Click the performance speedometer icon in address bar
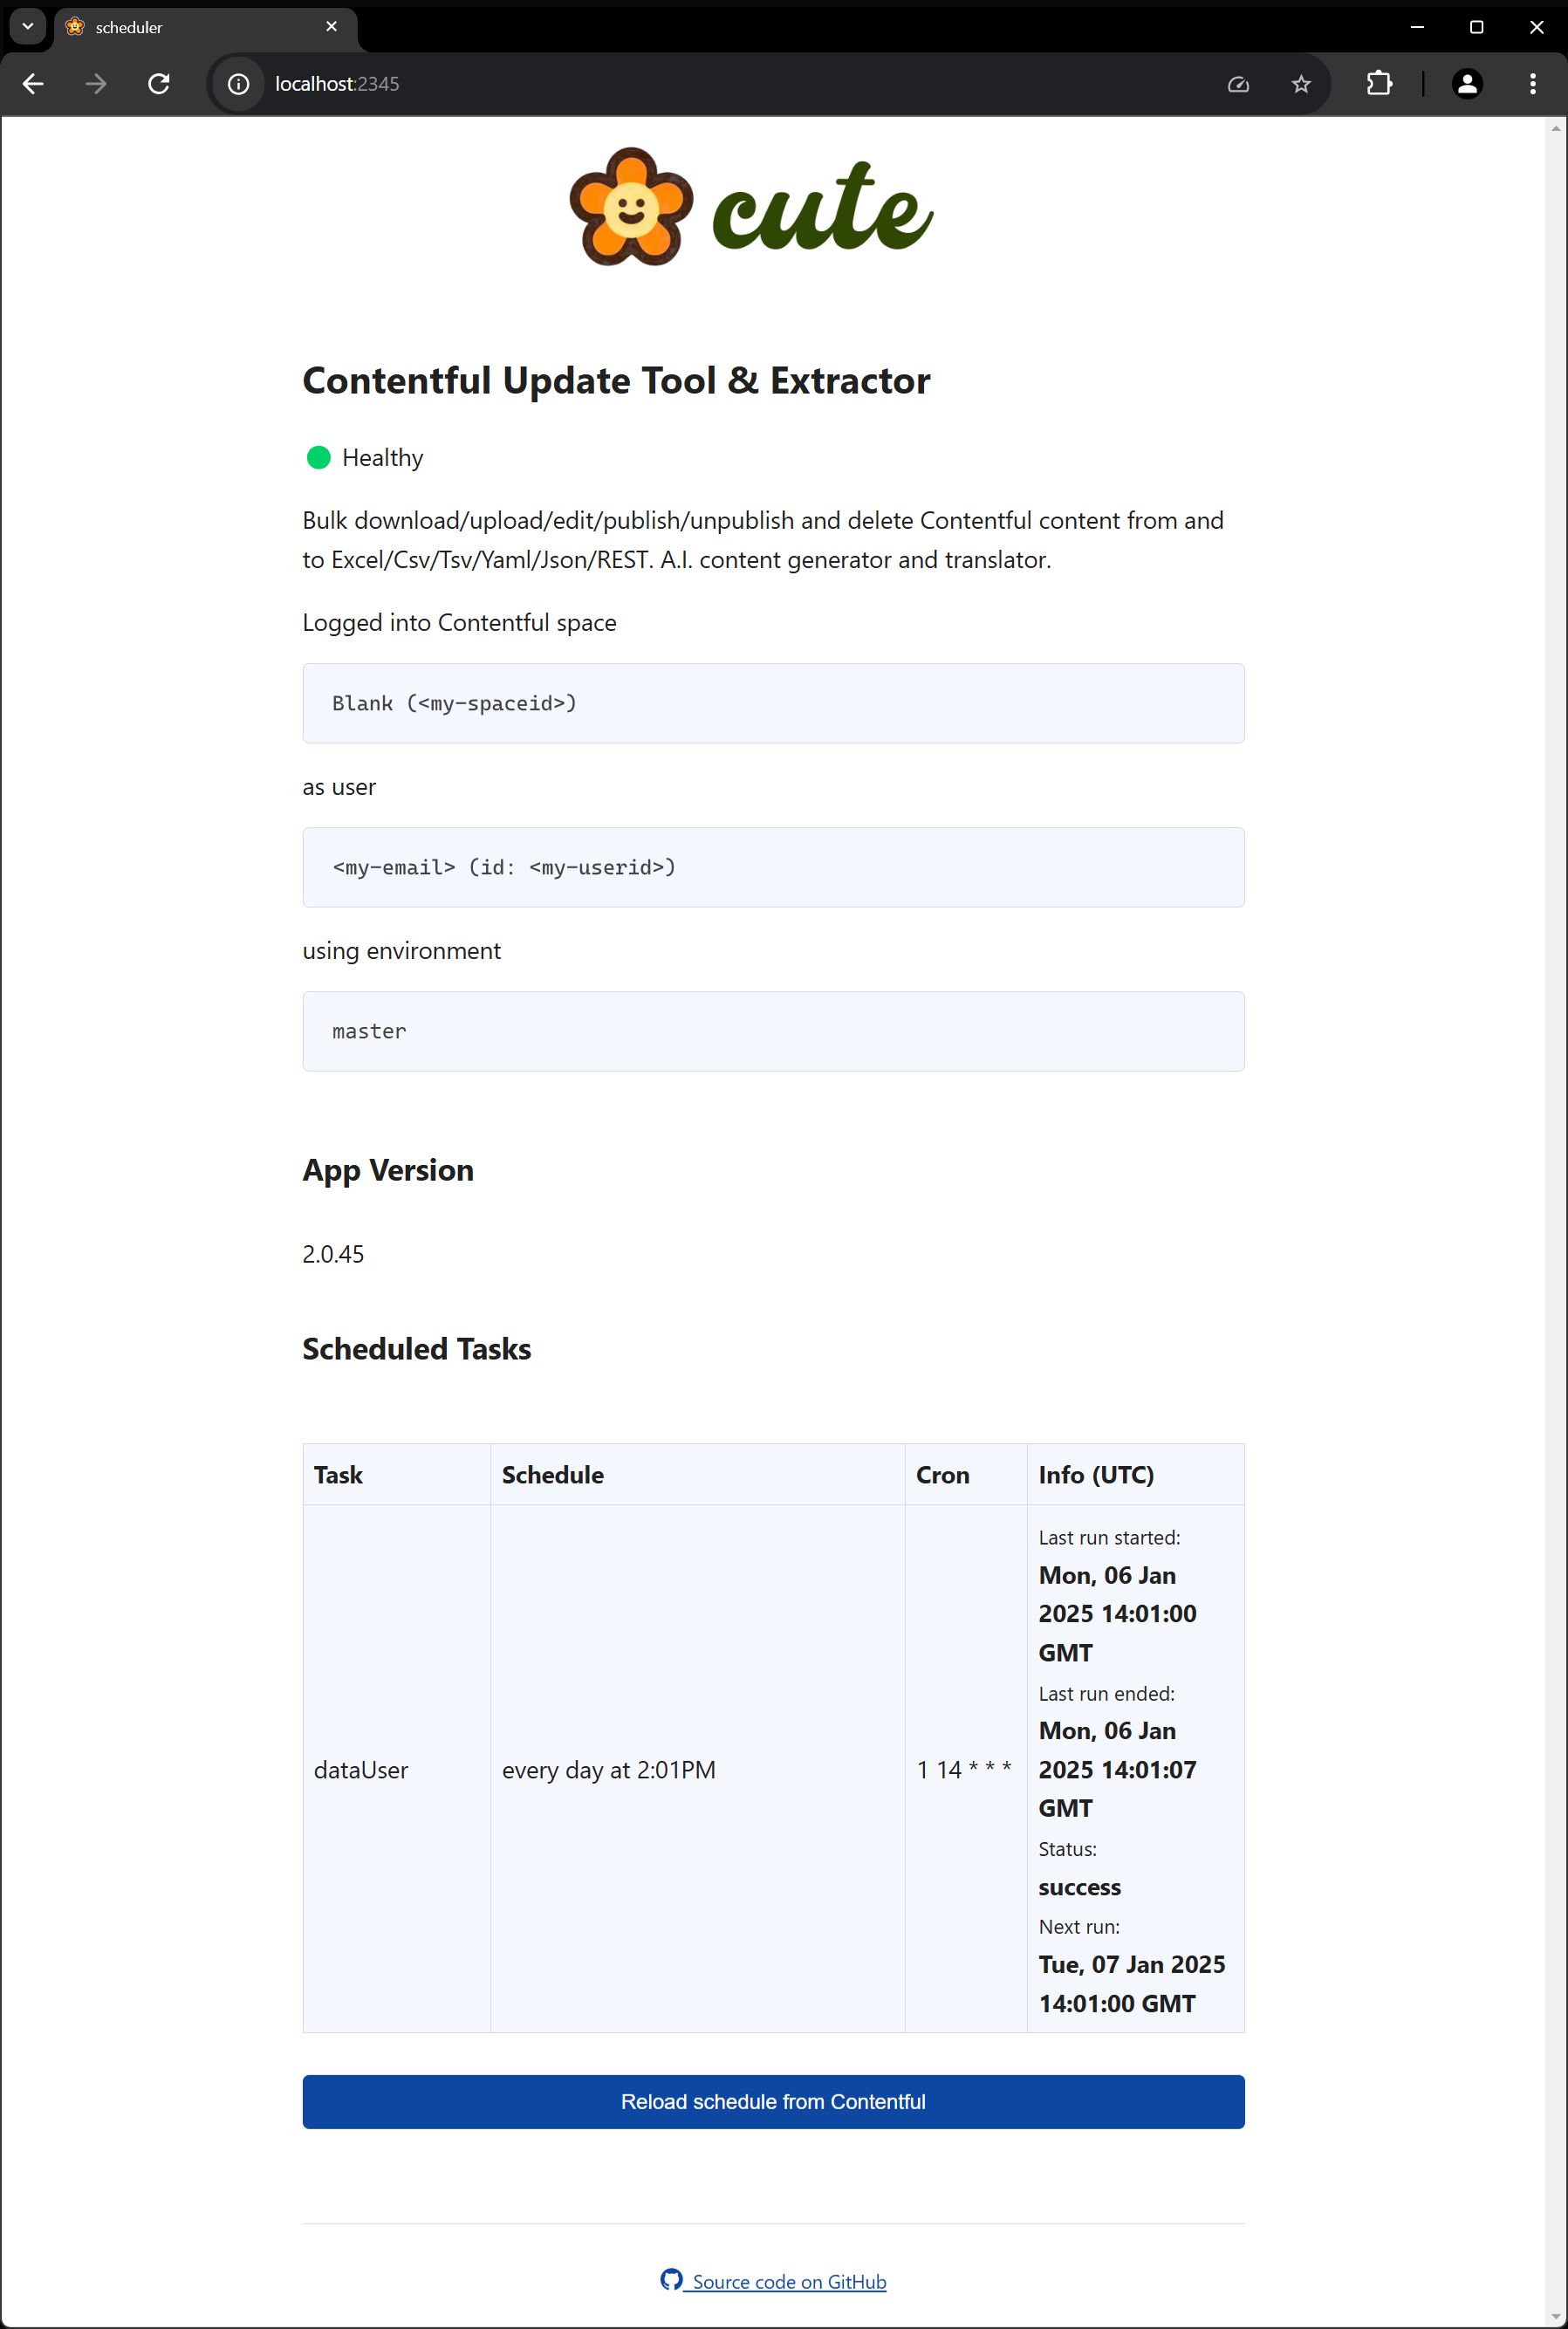 [x=1238, y=84]
